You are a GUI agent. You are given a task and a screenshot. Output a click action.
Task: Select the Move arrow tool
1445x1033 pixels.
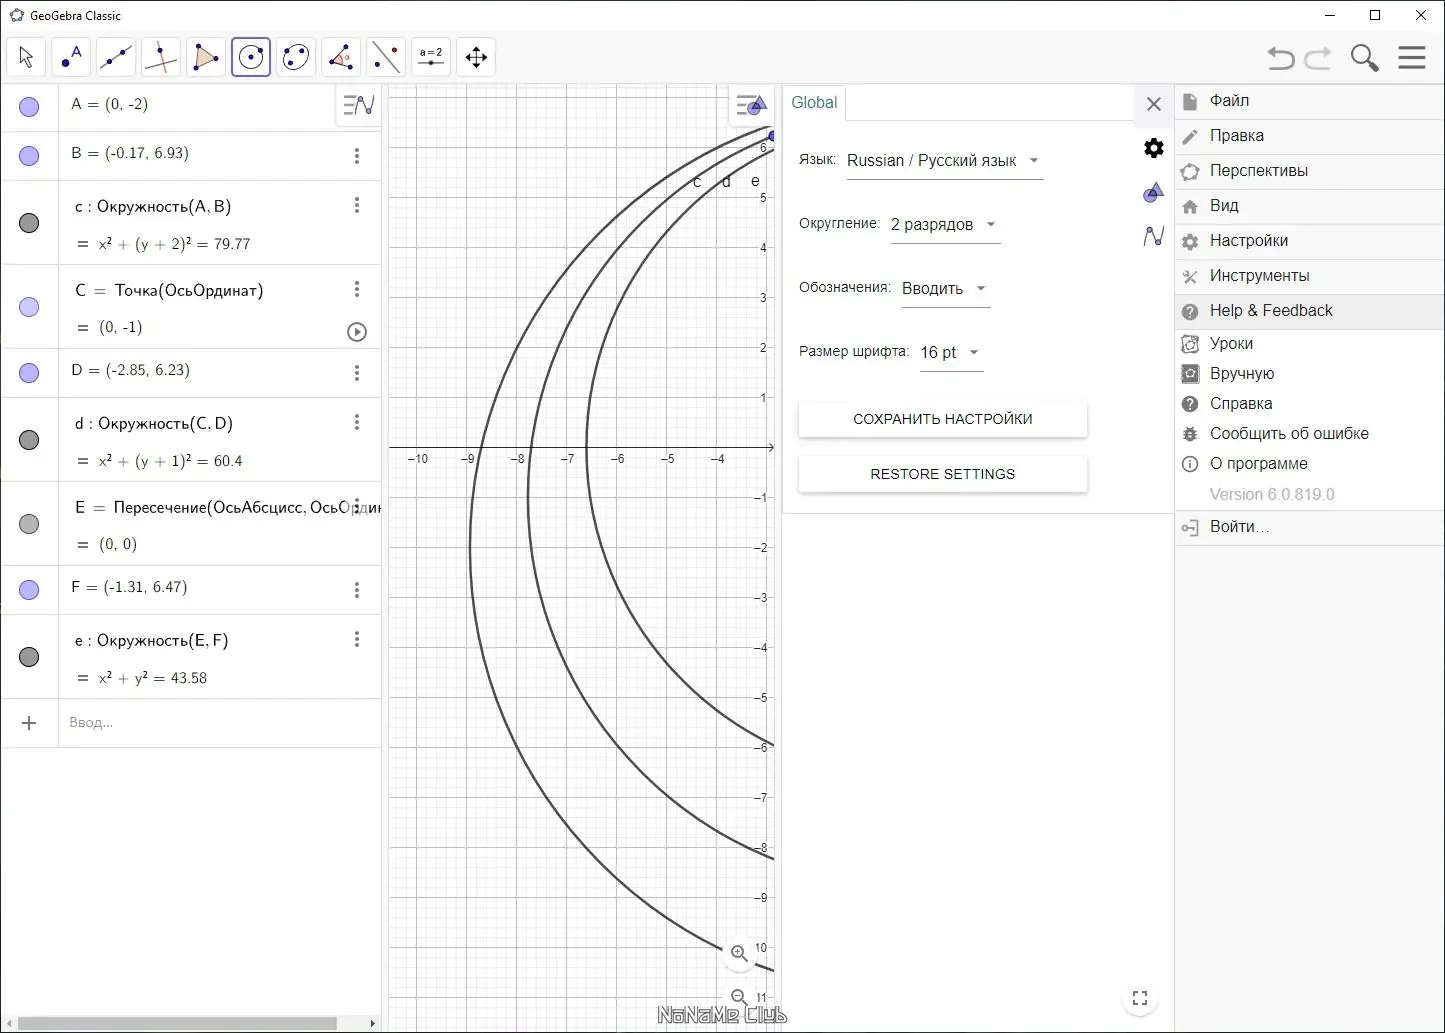(x=26, y=57)
